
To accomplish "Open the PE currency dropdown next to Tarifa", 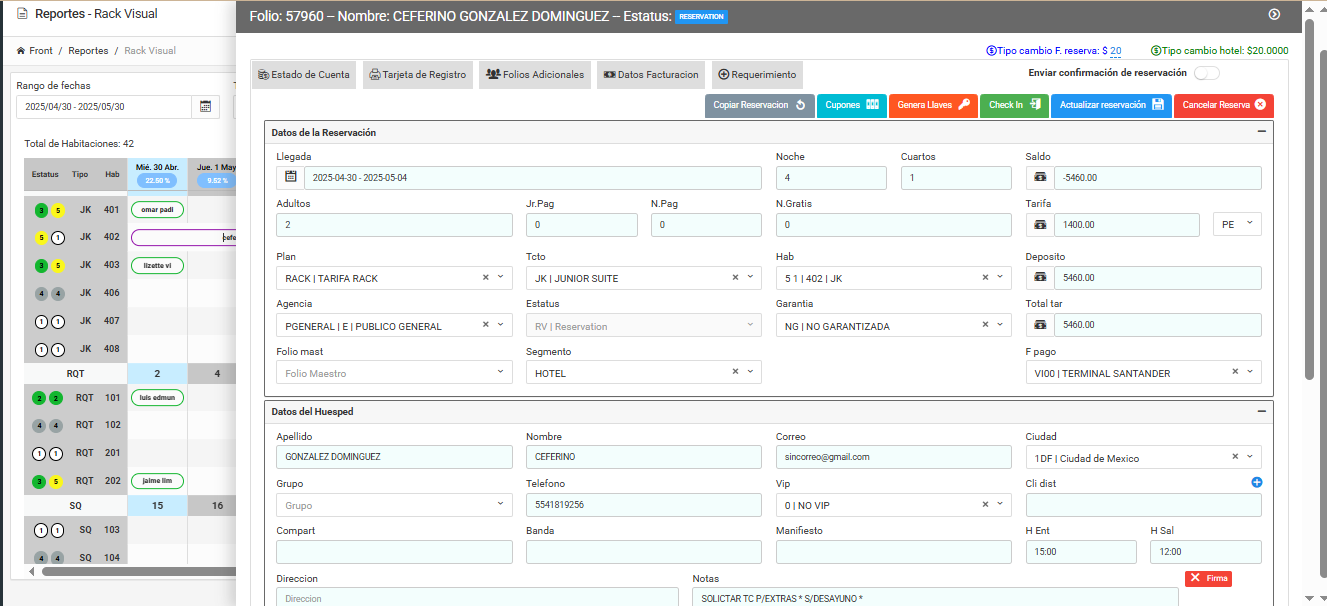I will [1237, 225].
